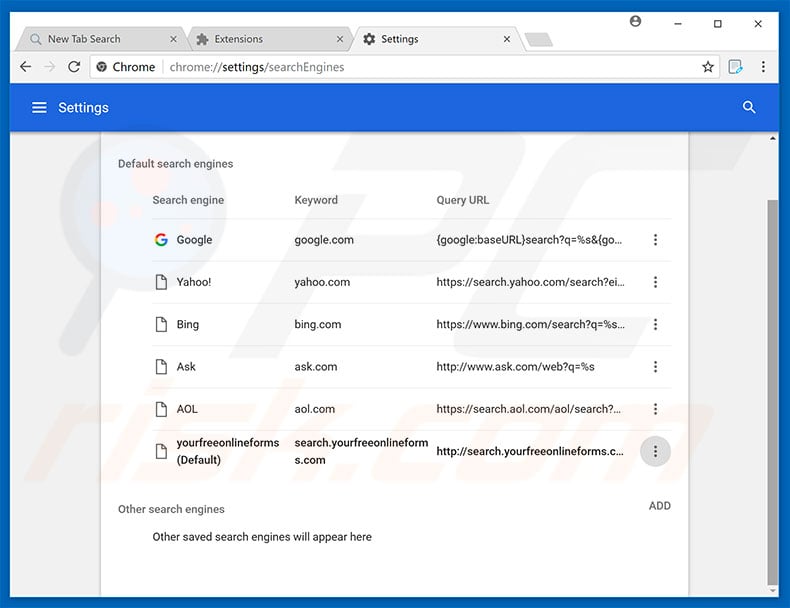
Task: Click the Google logo icon in list
Action: [161, 240]
